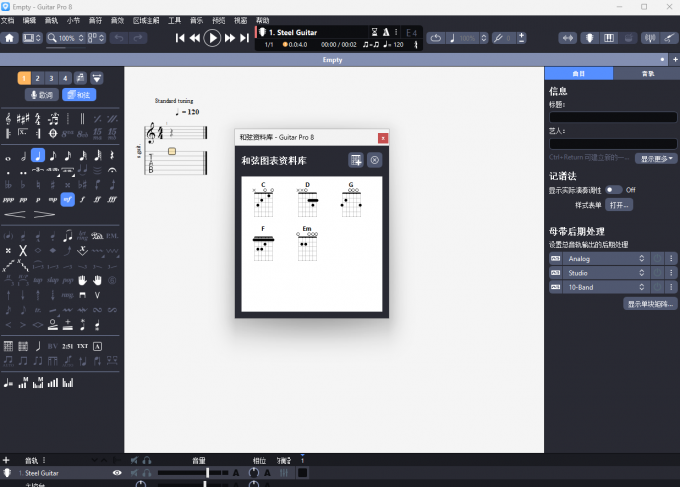Toggle display actual pitch switch Off
Viewport: 680px width, 487px height.
click(x=612, y=189)
